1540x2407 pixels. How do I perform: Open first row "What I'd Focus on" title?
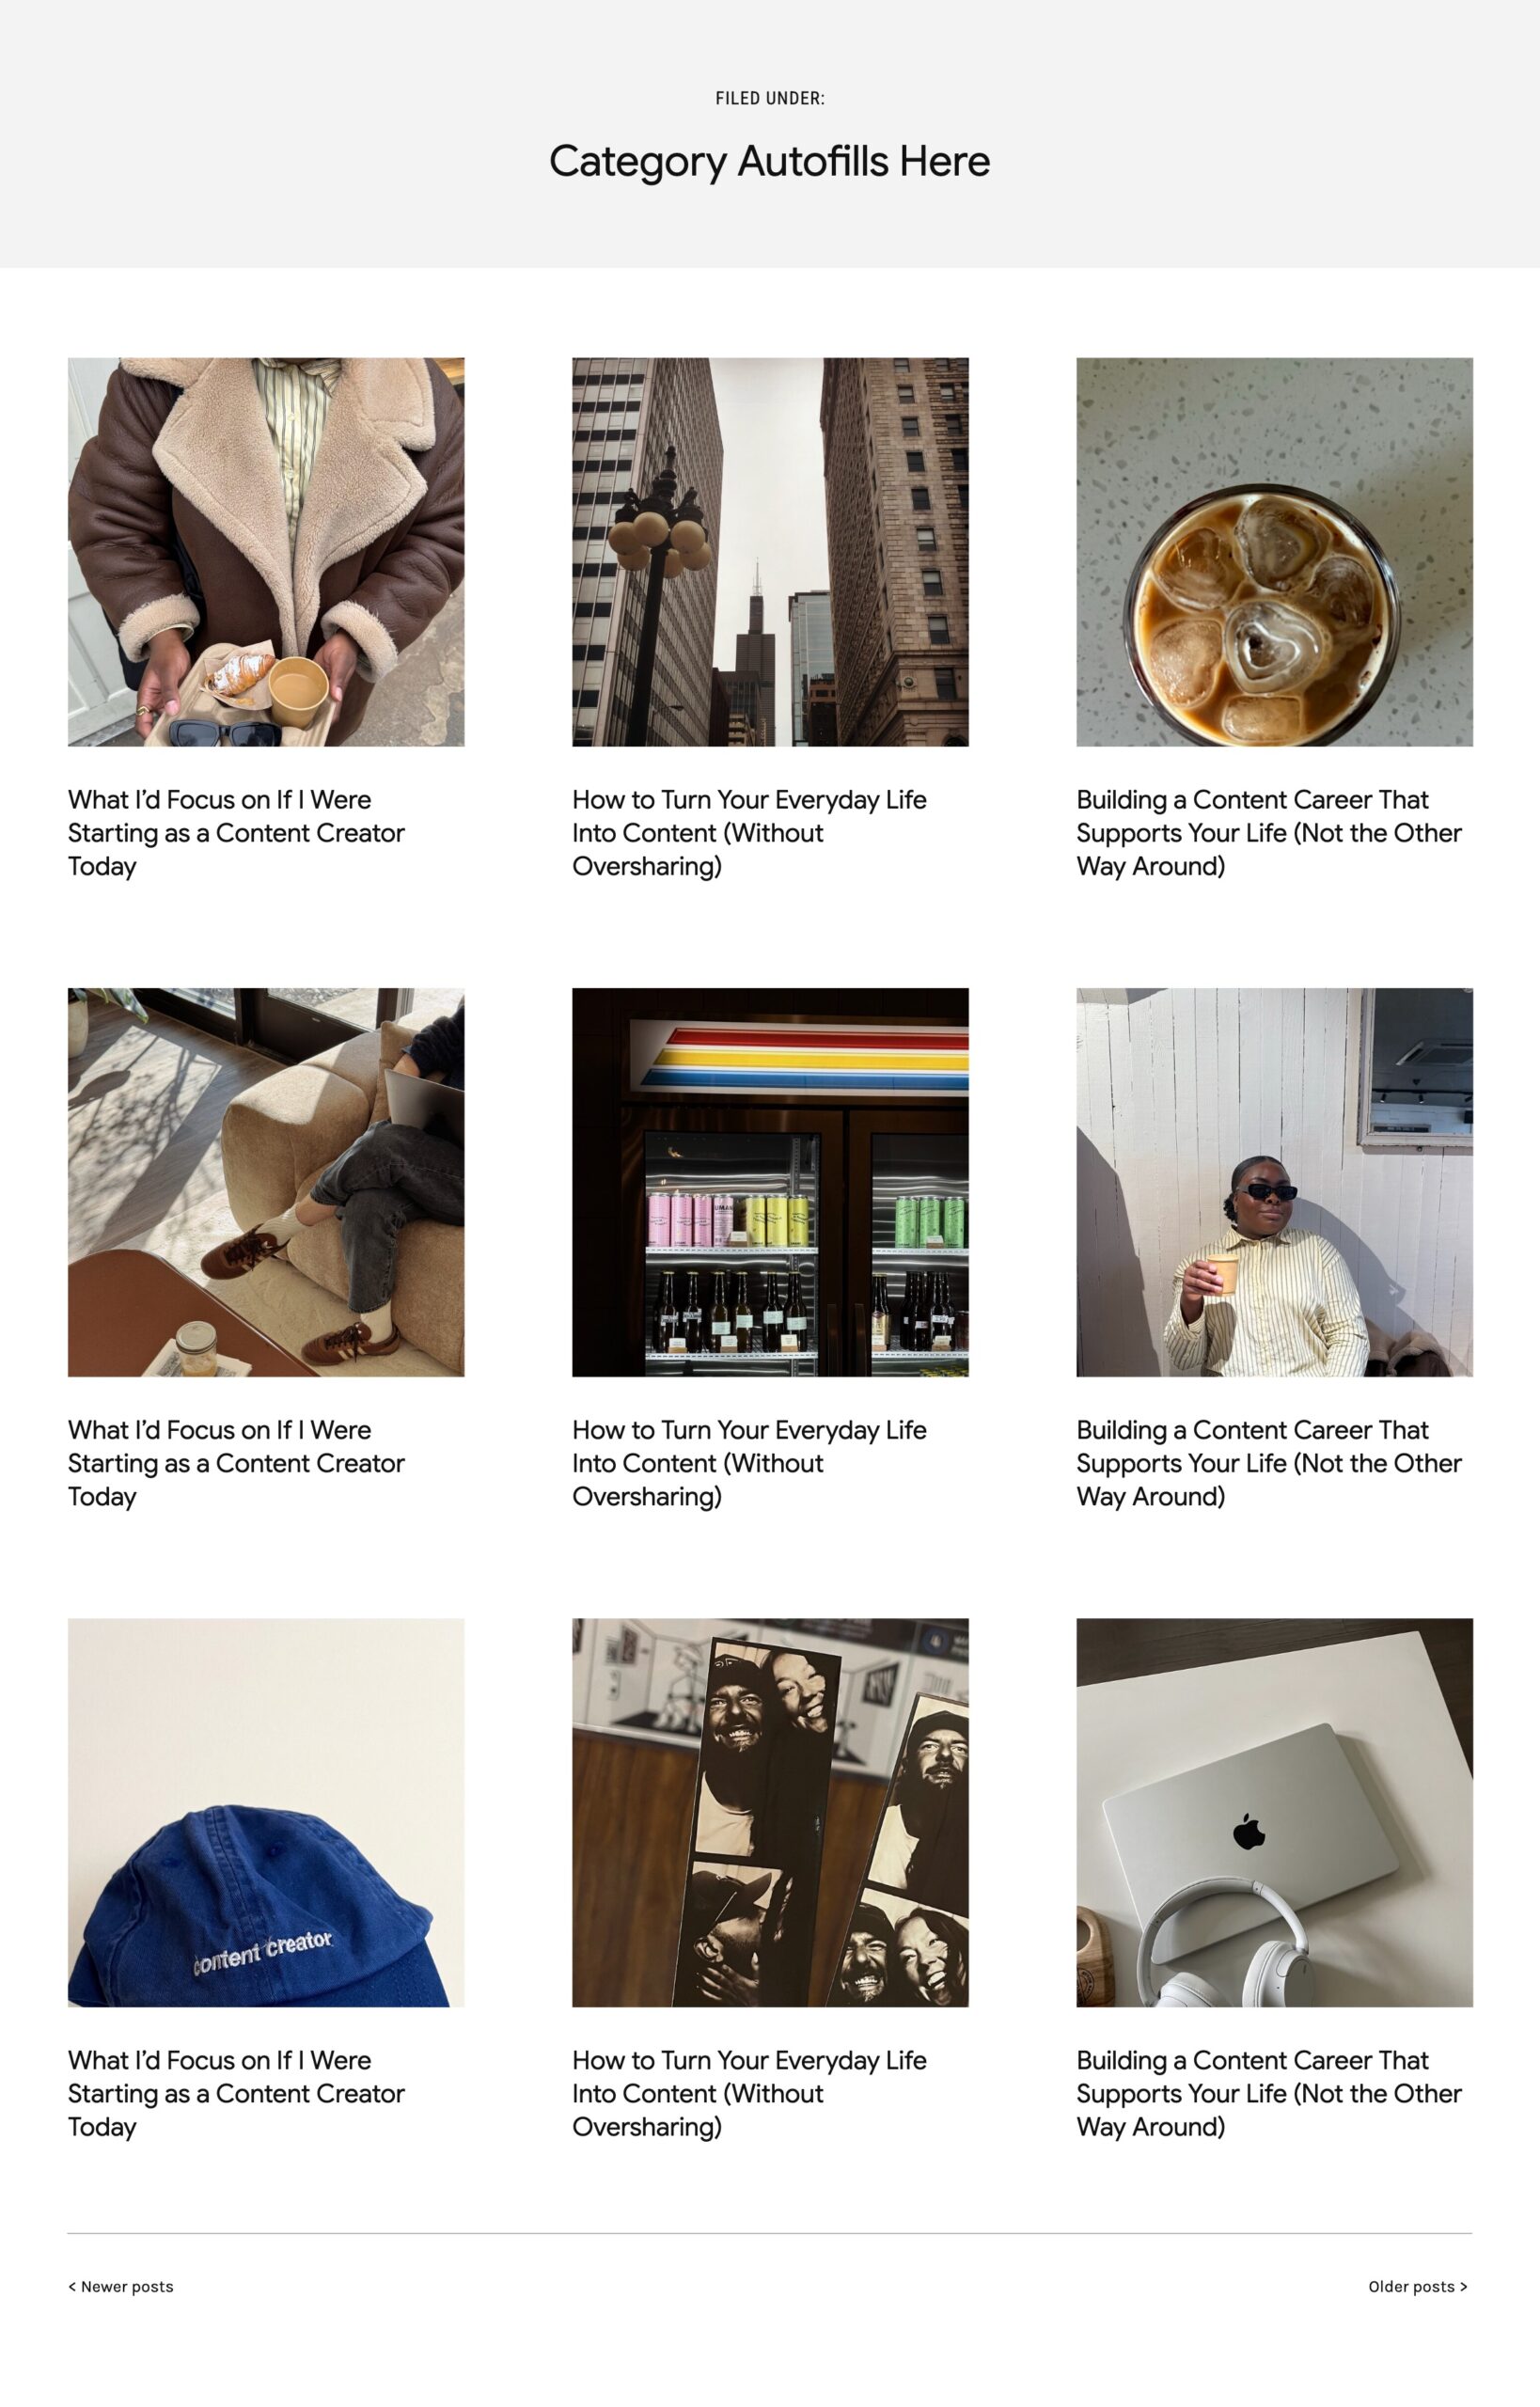coord(236,832)
